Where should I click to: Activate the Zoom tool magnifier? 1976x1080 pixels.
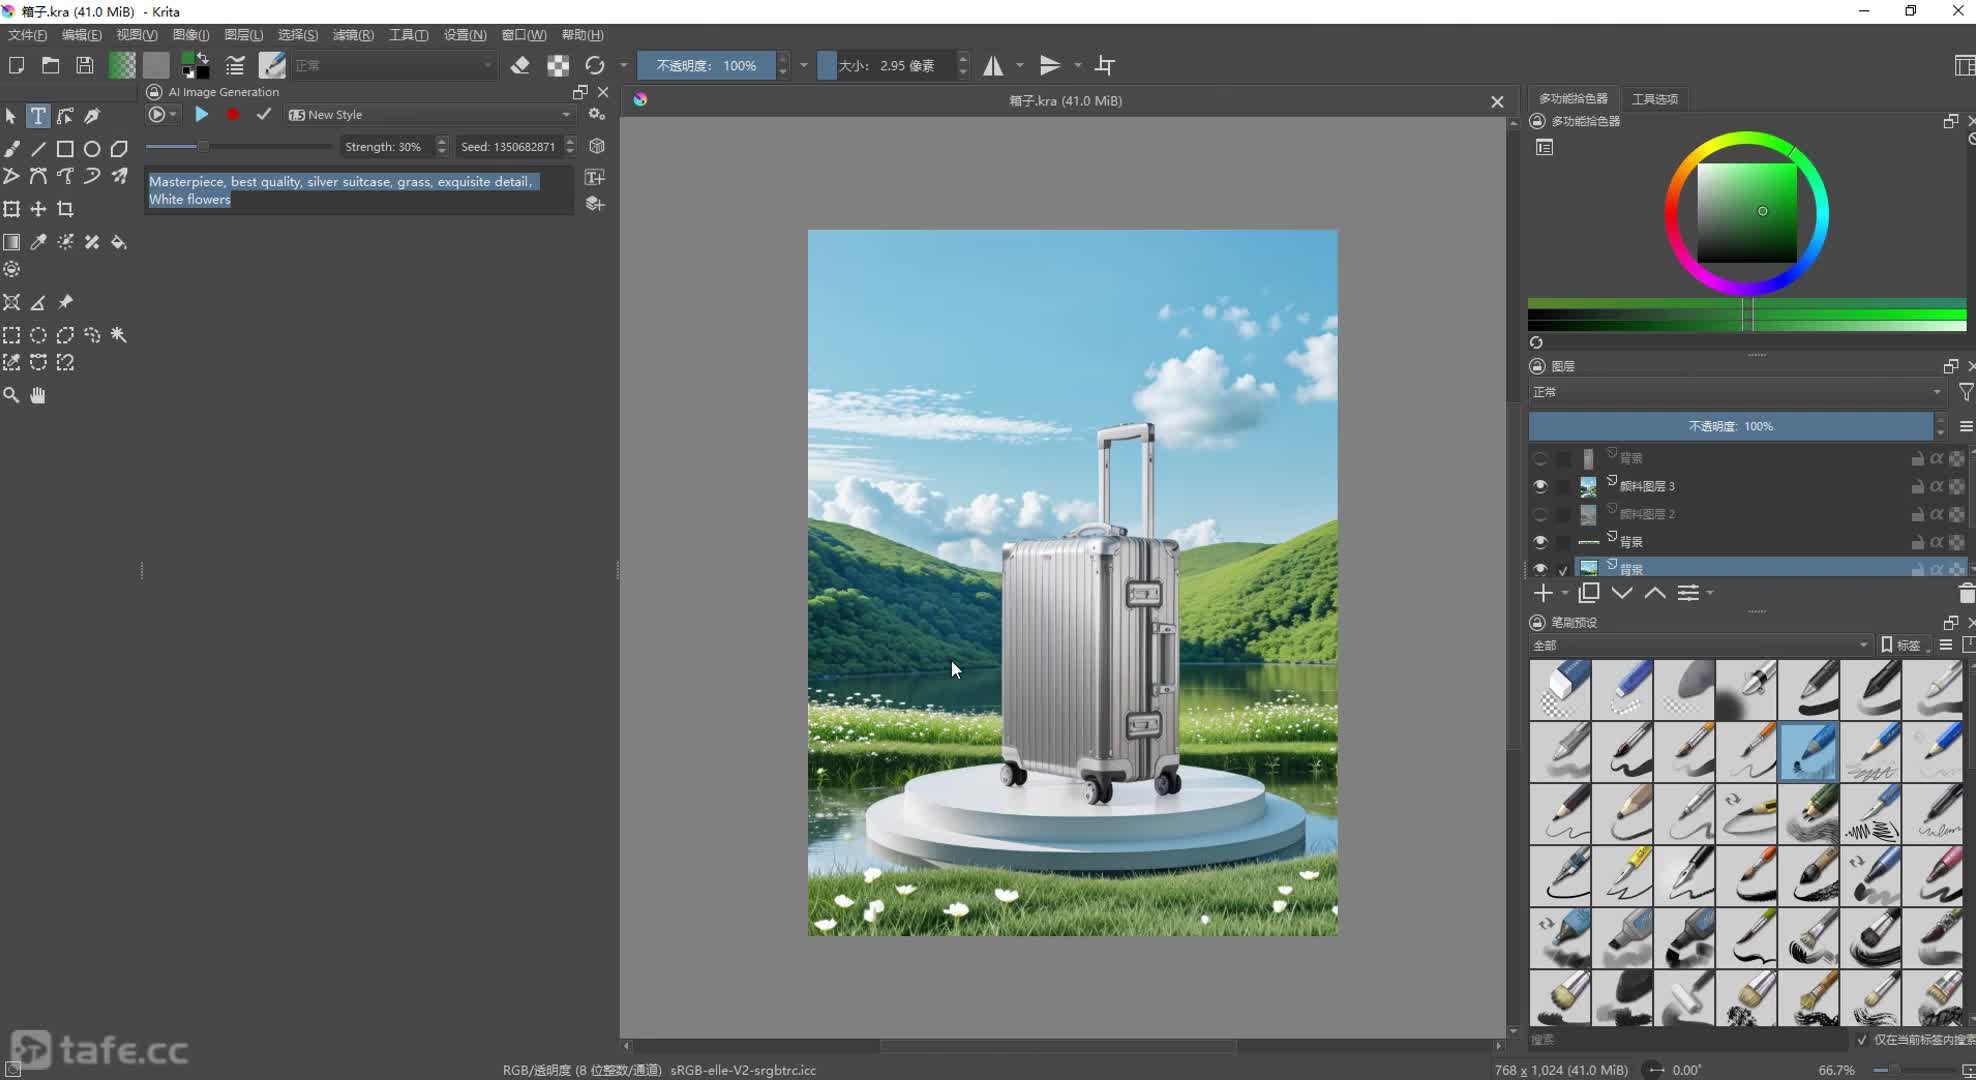pos(11,395)
